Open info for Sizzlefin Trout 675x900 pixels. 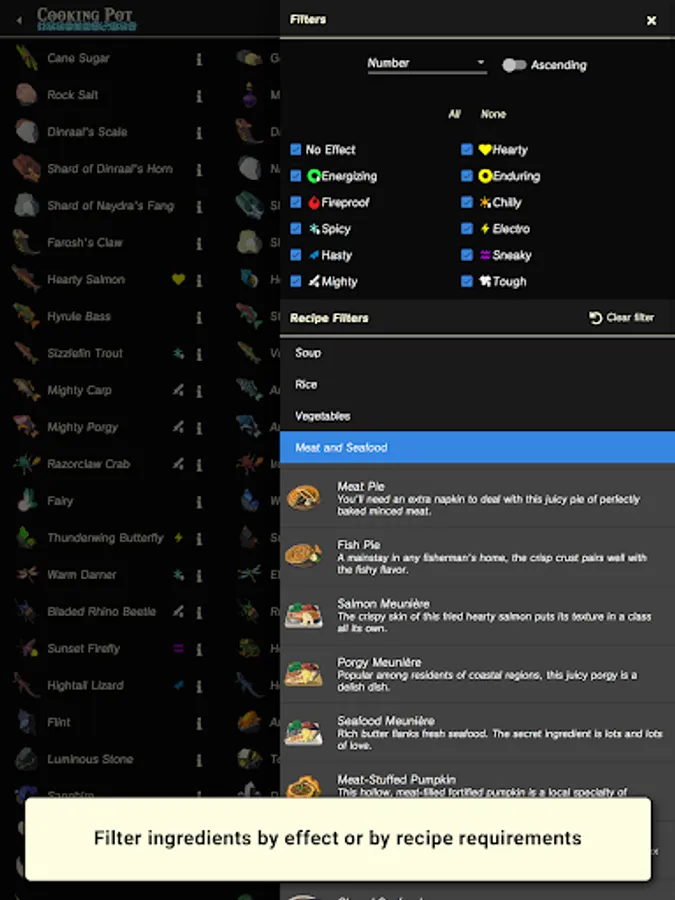(x=199, y=354)
